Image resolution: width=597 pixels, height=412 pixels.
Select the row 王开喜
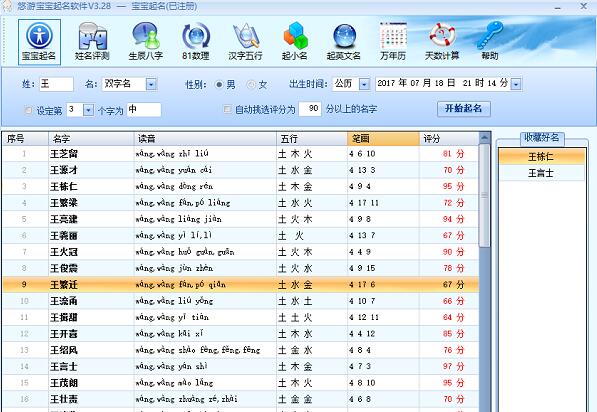coord(241,334)
